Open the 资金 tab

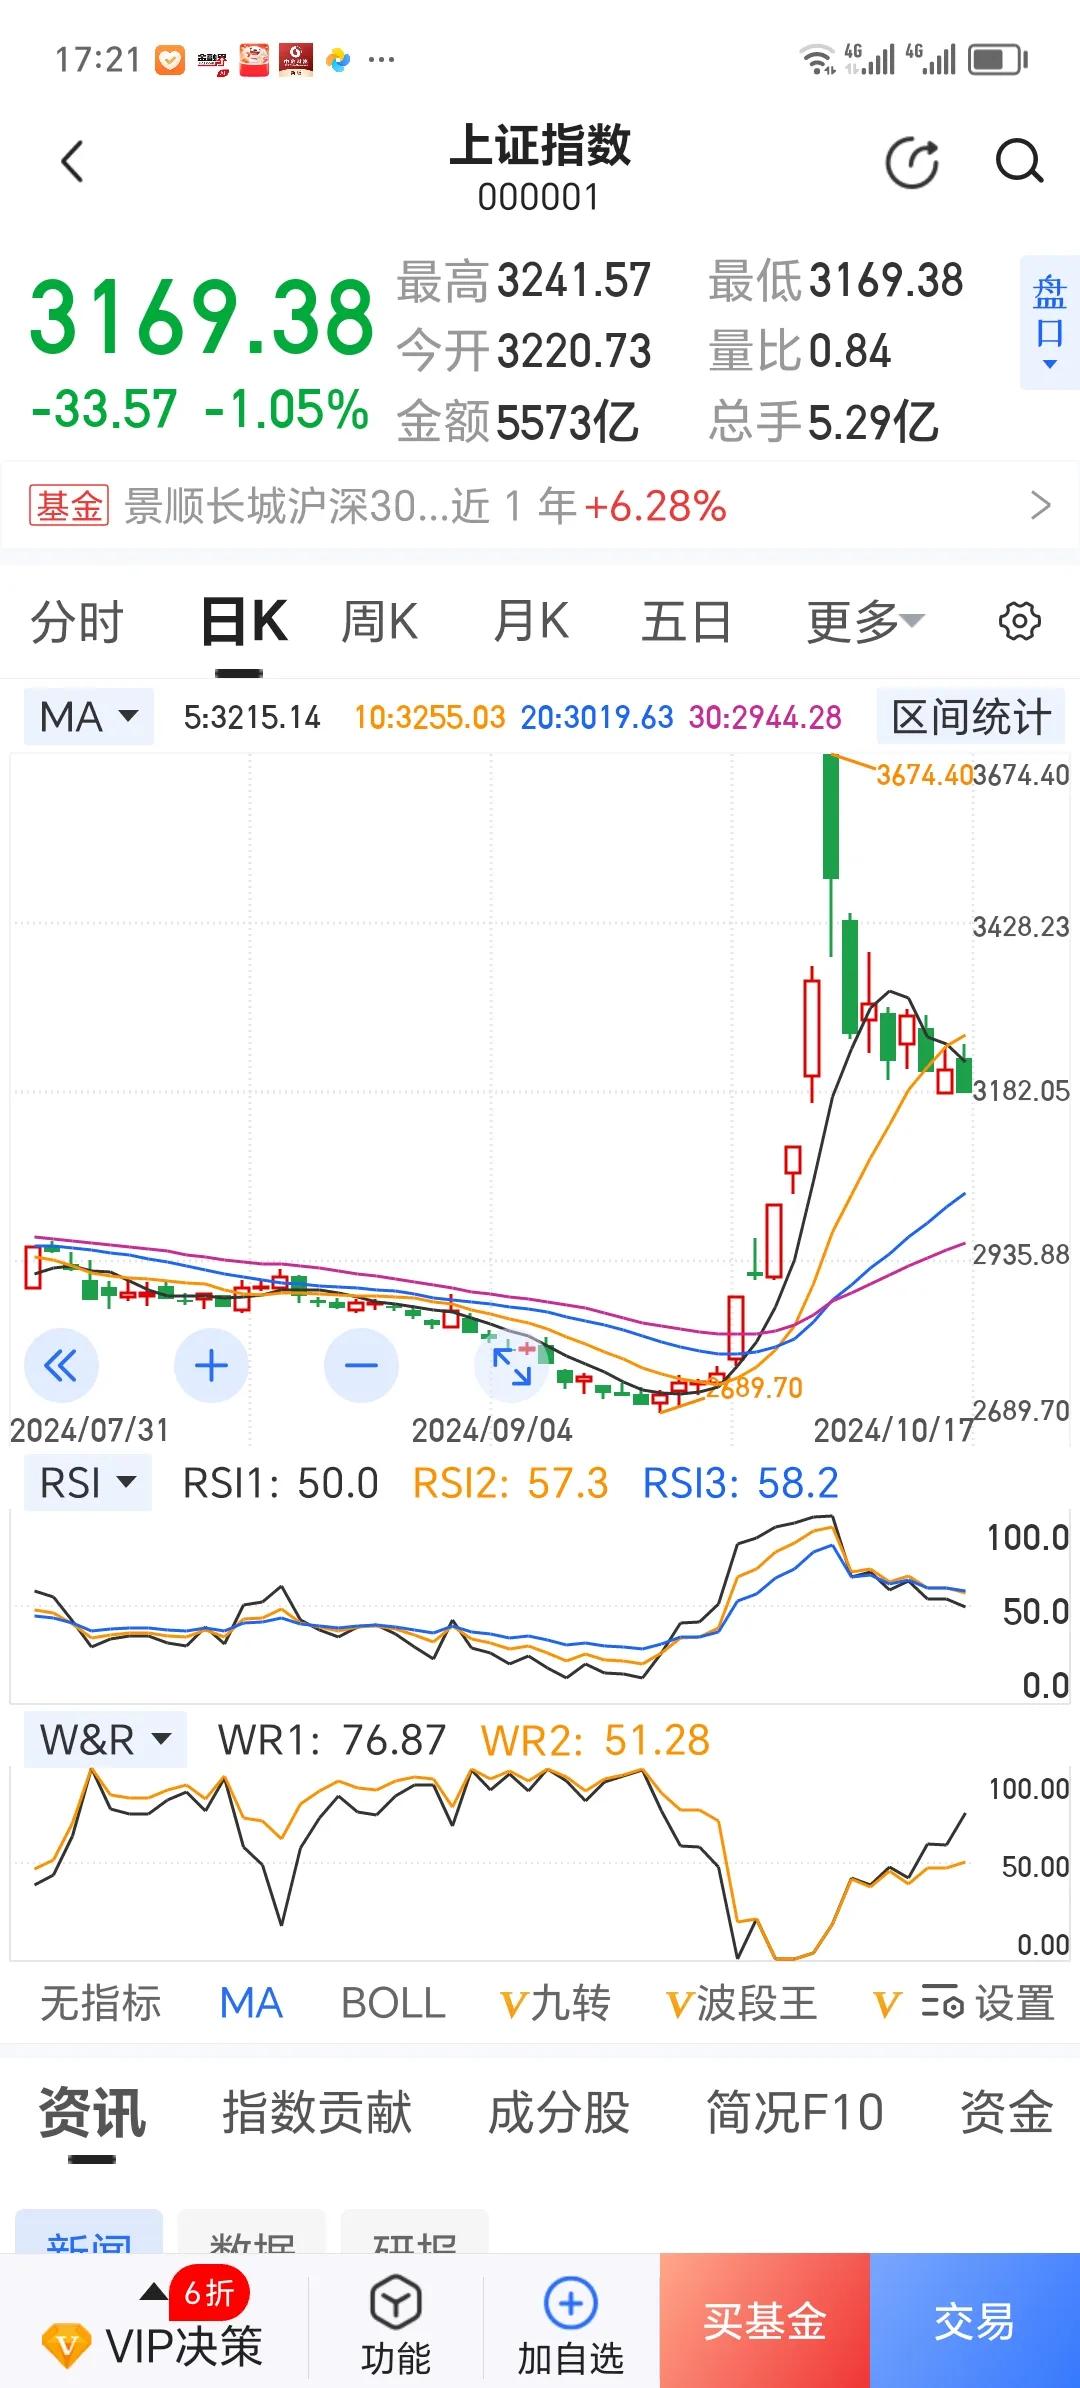[1007, 2113]
